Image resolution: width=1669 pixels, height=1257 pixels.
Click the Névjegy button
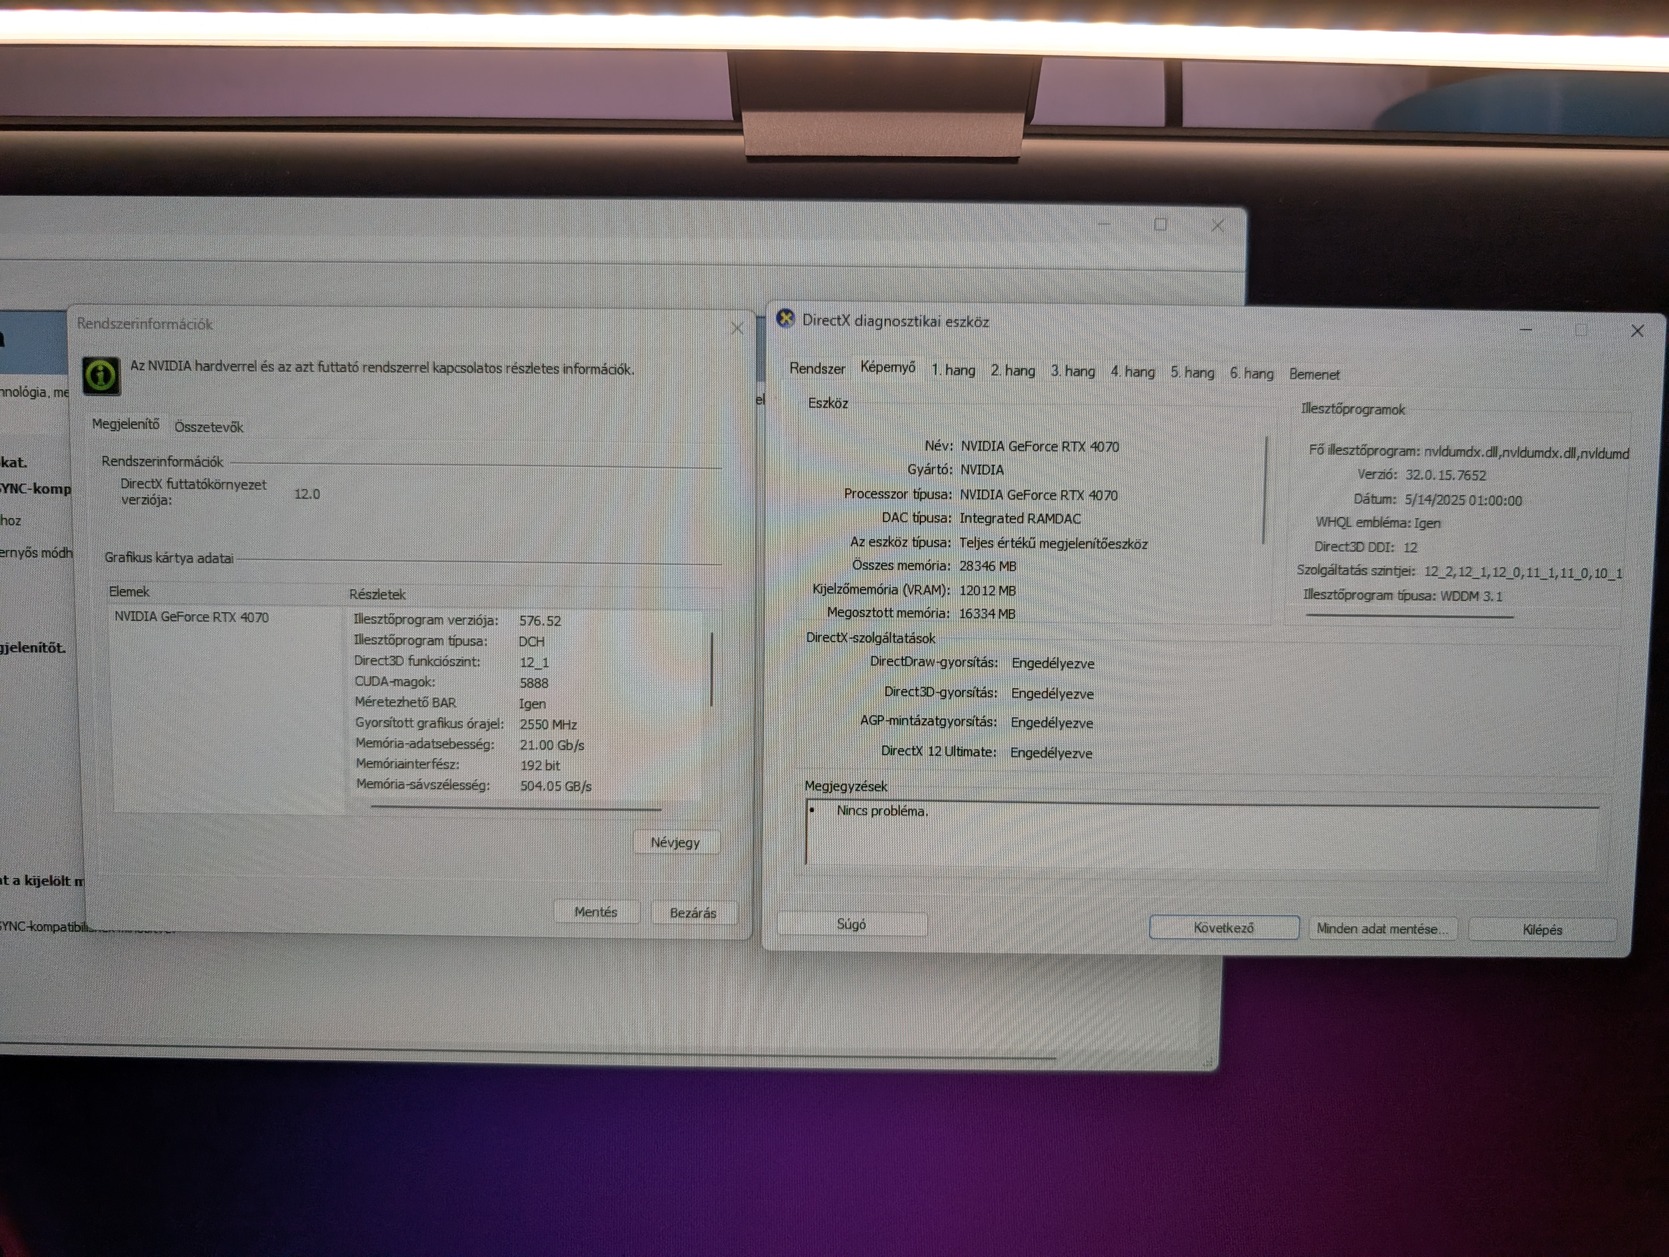(x=676, y=842)
